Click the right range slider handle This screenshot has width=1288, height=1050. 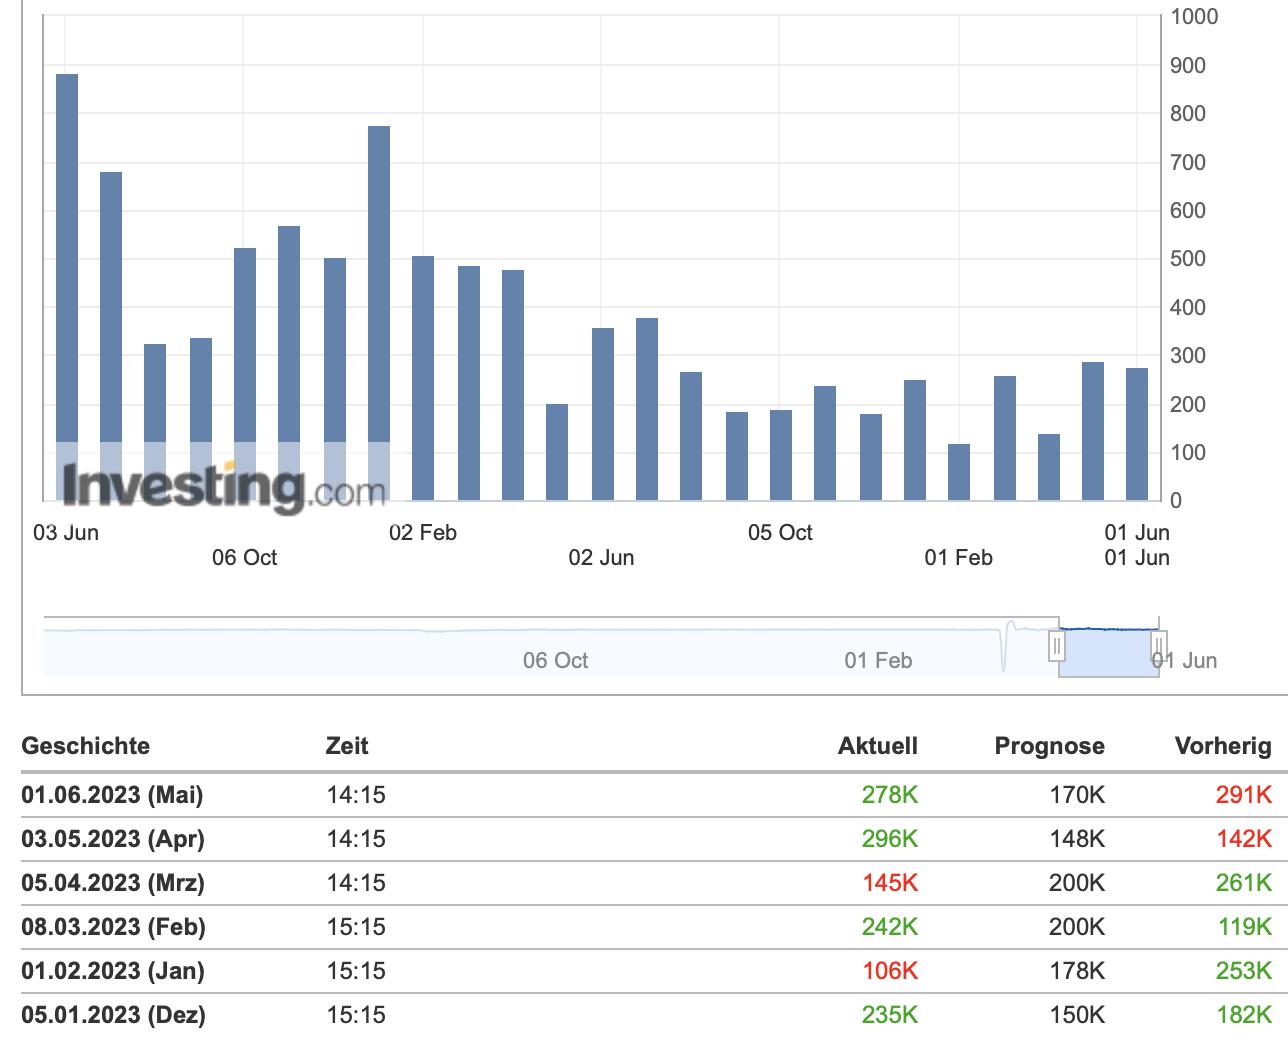click(1159, 646)
